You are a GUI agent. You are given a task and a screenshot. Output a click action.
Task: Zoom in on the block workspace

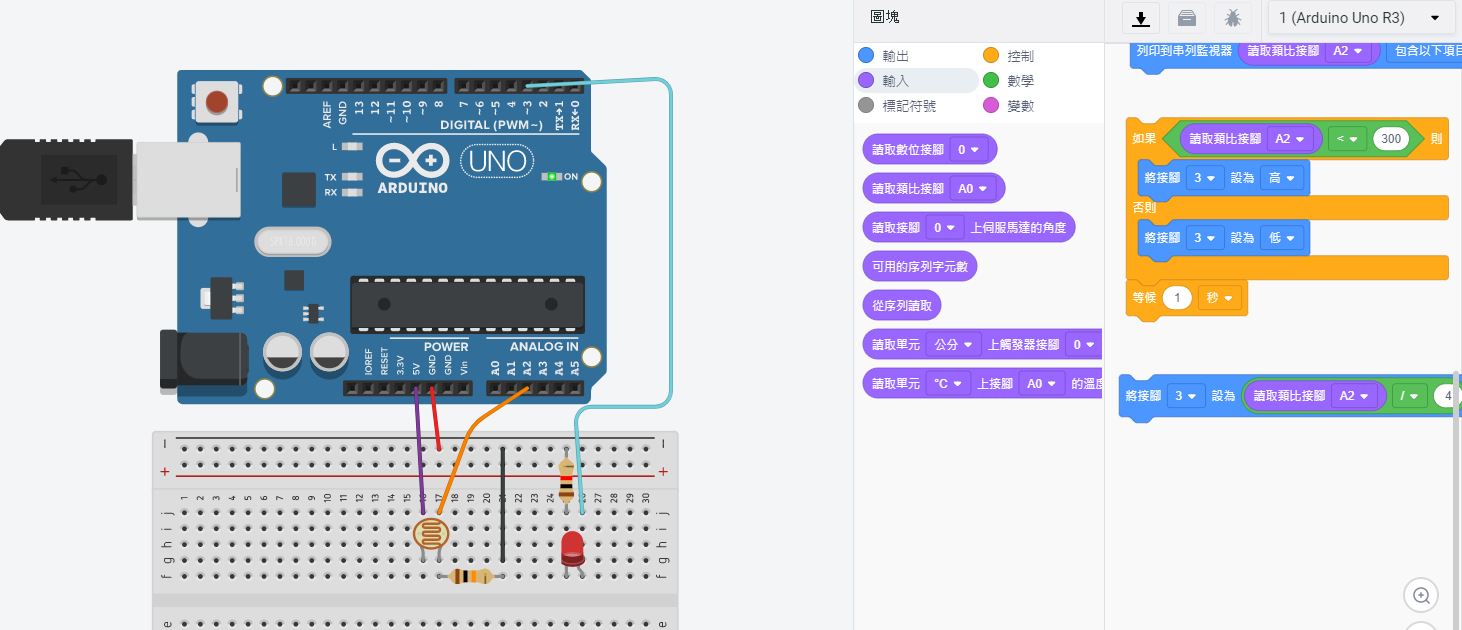(1421, 596)
